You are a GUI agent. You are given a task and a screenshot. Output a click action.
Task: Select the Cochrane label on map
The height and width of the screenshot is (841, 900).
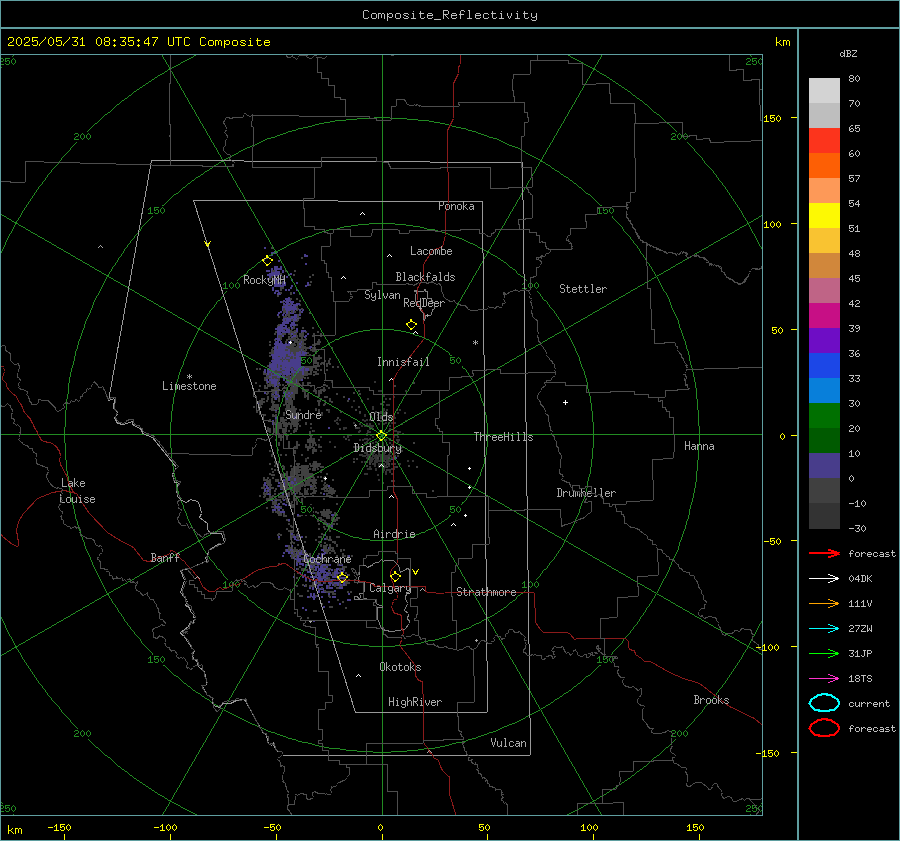point(327,559)
